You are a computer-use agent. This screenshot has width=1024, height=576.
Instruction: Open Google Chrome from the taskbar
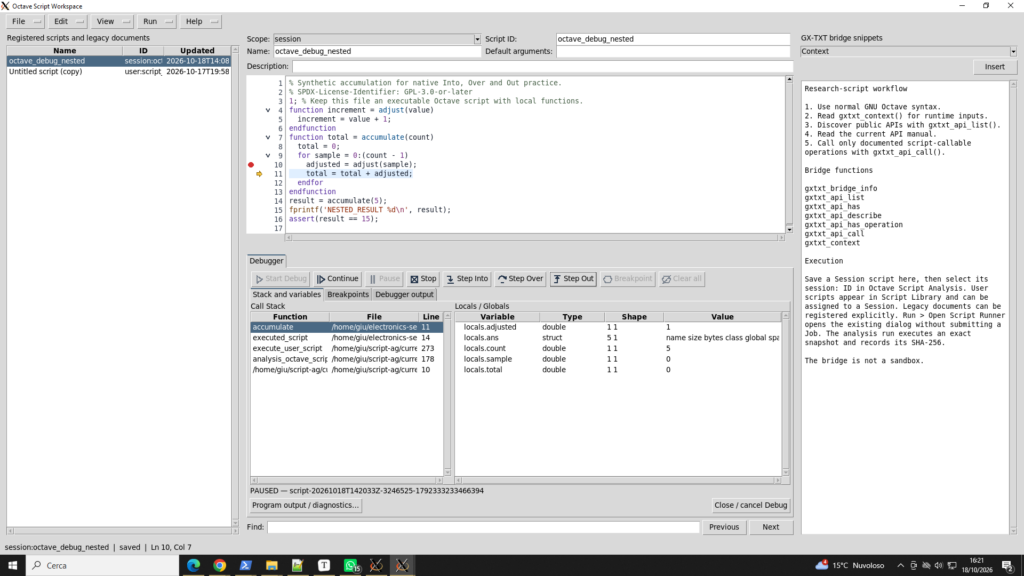coord(219,566)
